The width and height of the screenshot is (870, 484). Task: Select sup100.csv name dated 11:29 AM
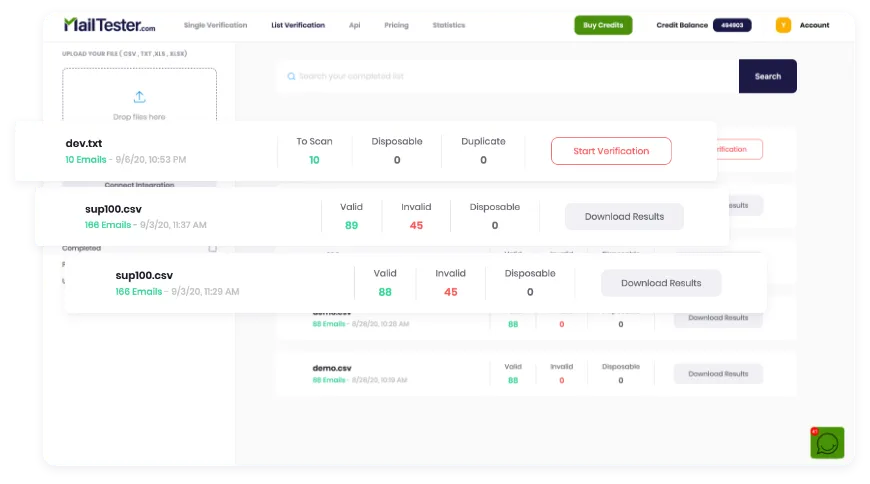coord(144,275)
